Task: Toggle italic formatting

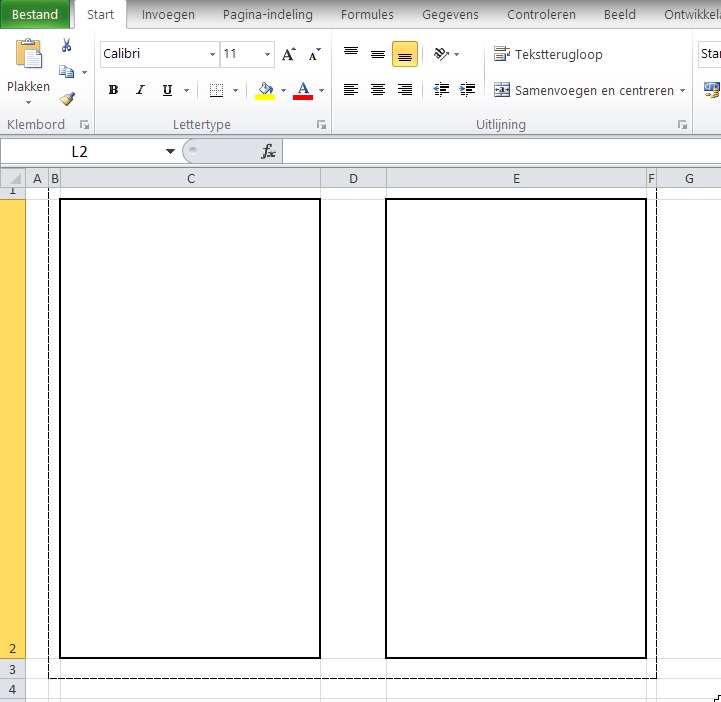Action: (x=140, y=90)
